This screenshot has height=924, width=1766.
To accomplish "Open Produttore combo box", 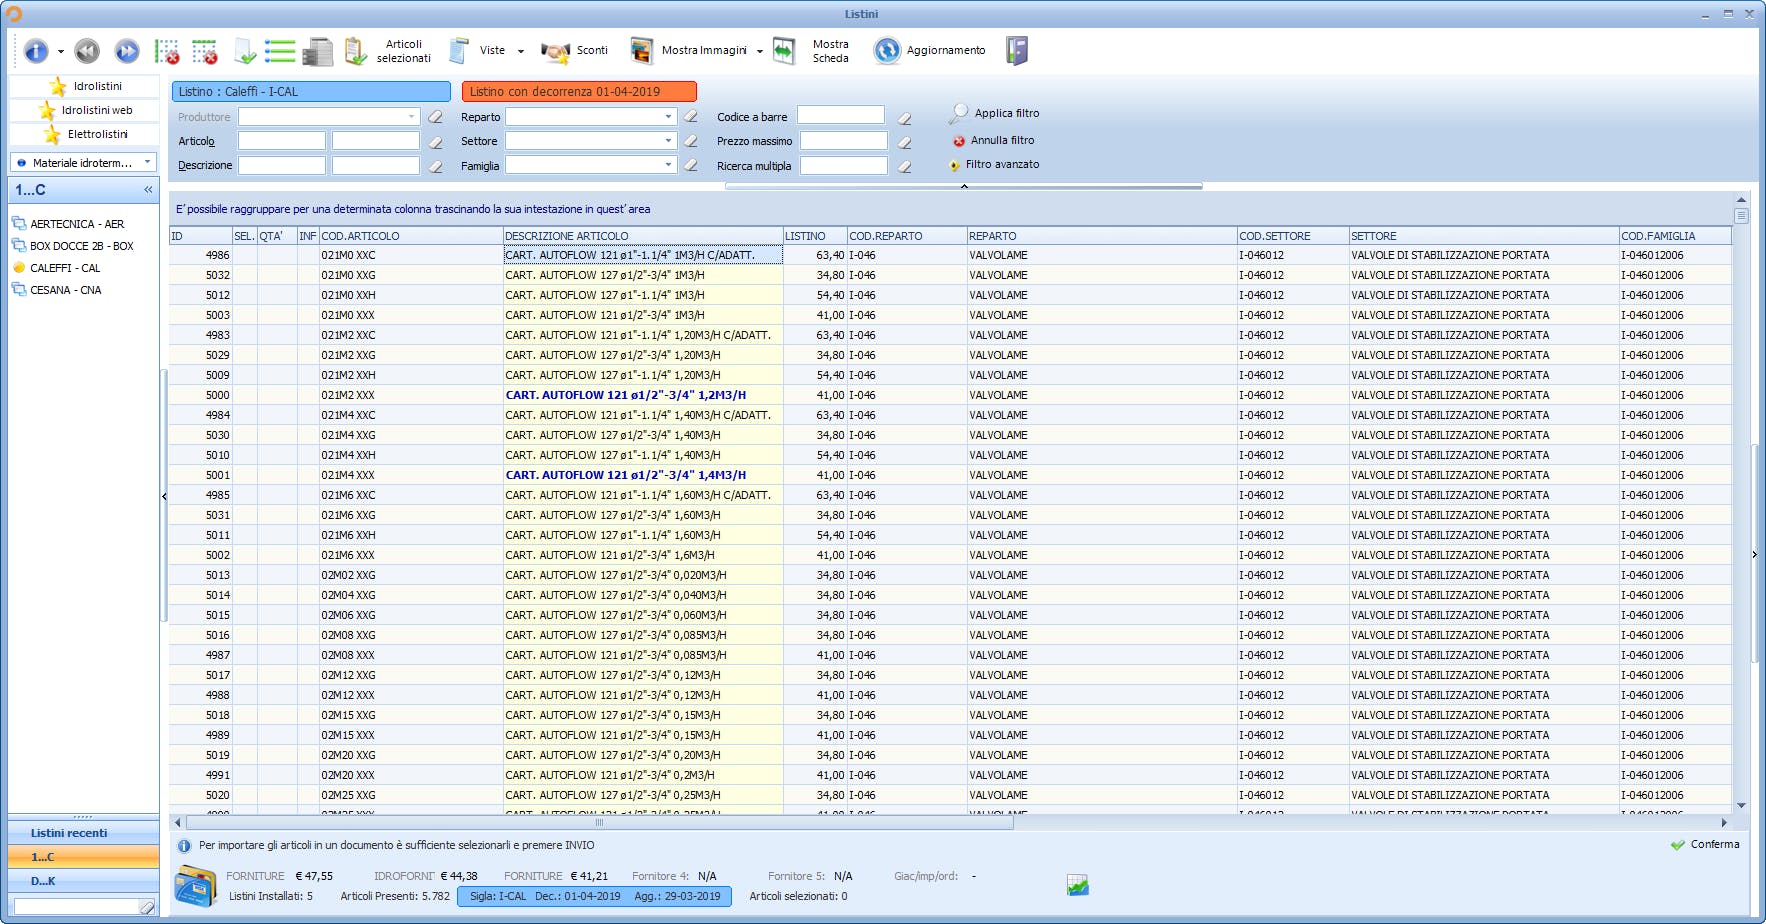I will pos(329,117).
